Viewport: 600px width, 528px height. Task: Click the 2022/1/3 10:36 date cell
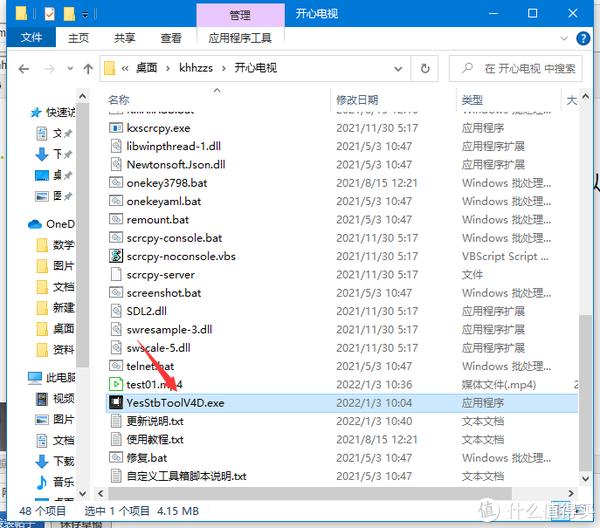click(x=374, y=385)
